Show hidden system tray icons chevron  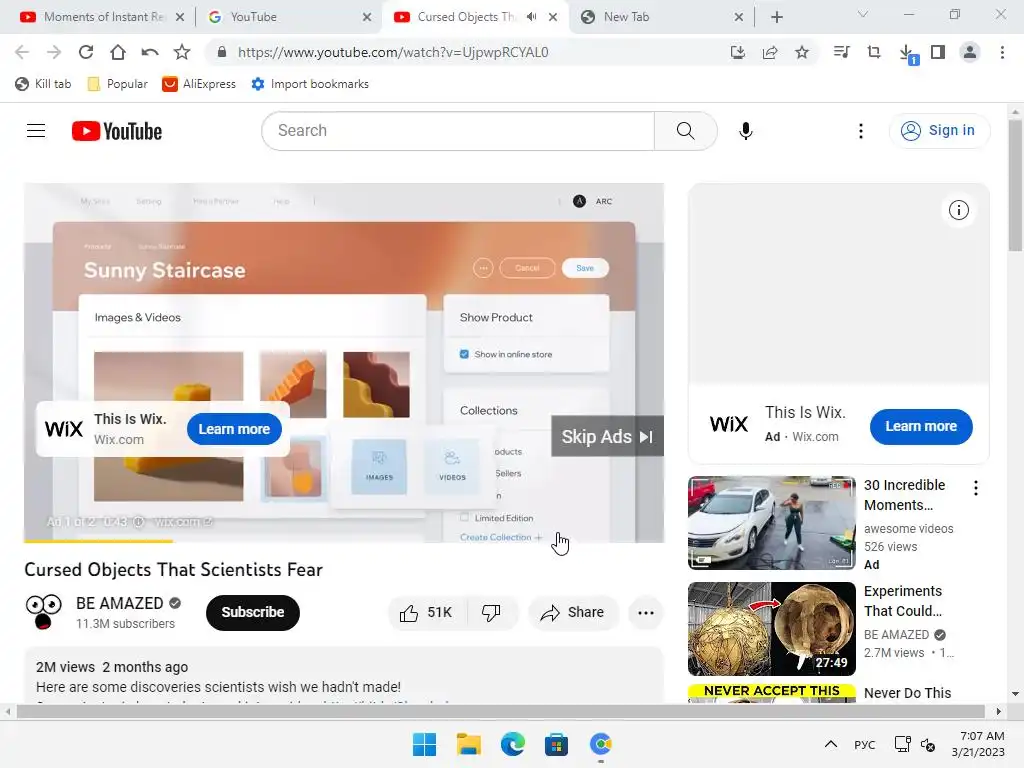tap(831, 744)
